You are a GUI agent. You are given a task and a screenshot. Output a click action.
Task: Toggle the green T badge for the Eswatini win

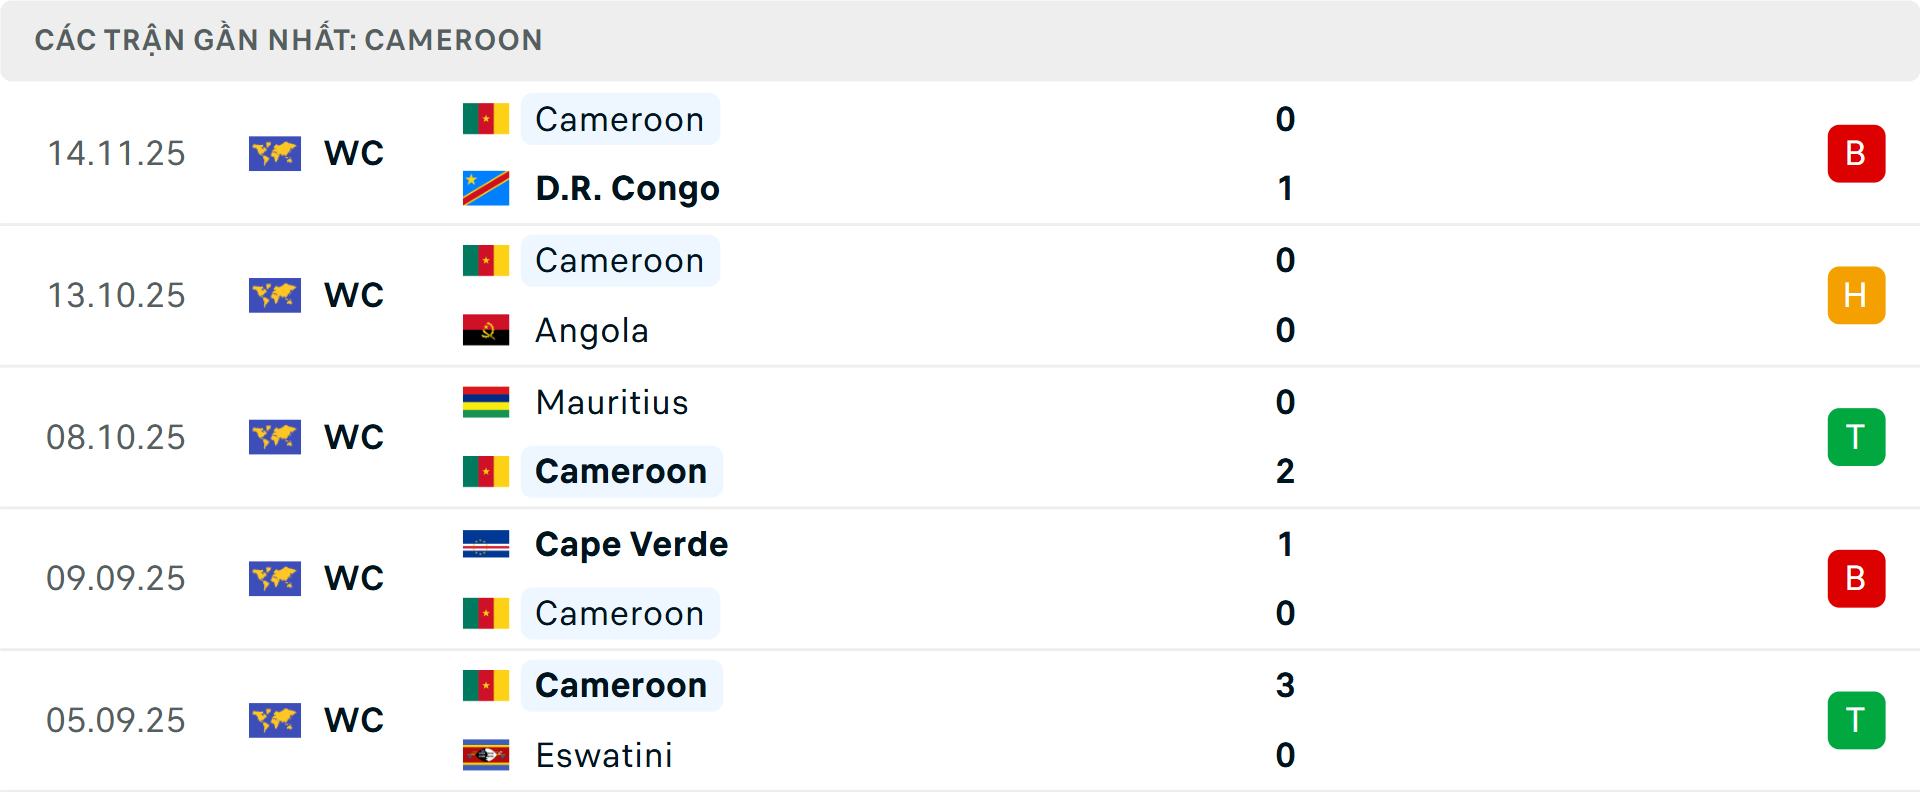[1856, 719]
